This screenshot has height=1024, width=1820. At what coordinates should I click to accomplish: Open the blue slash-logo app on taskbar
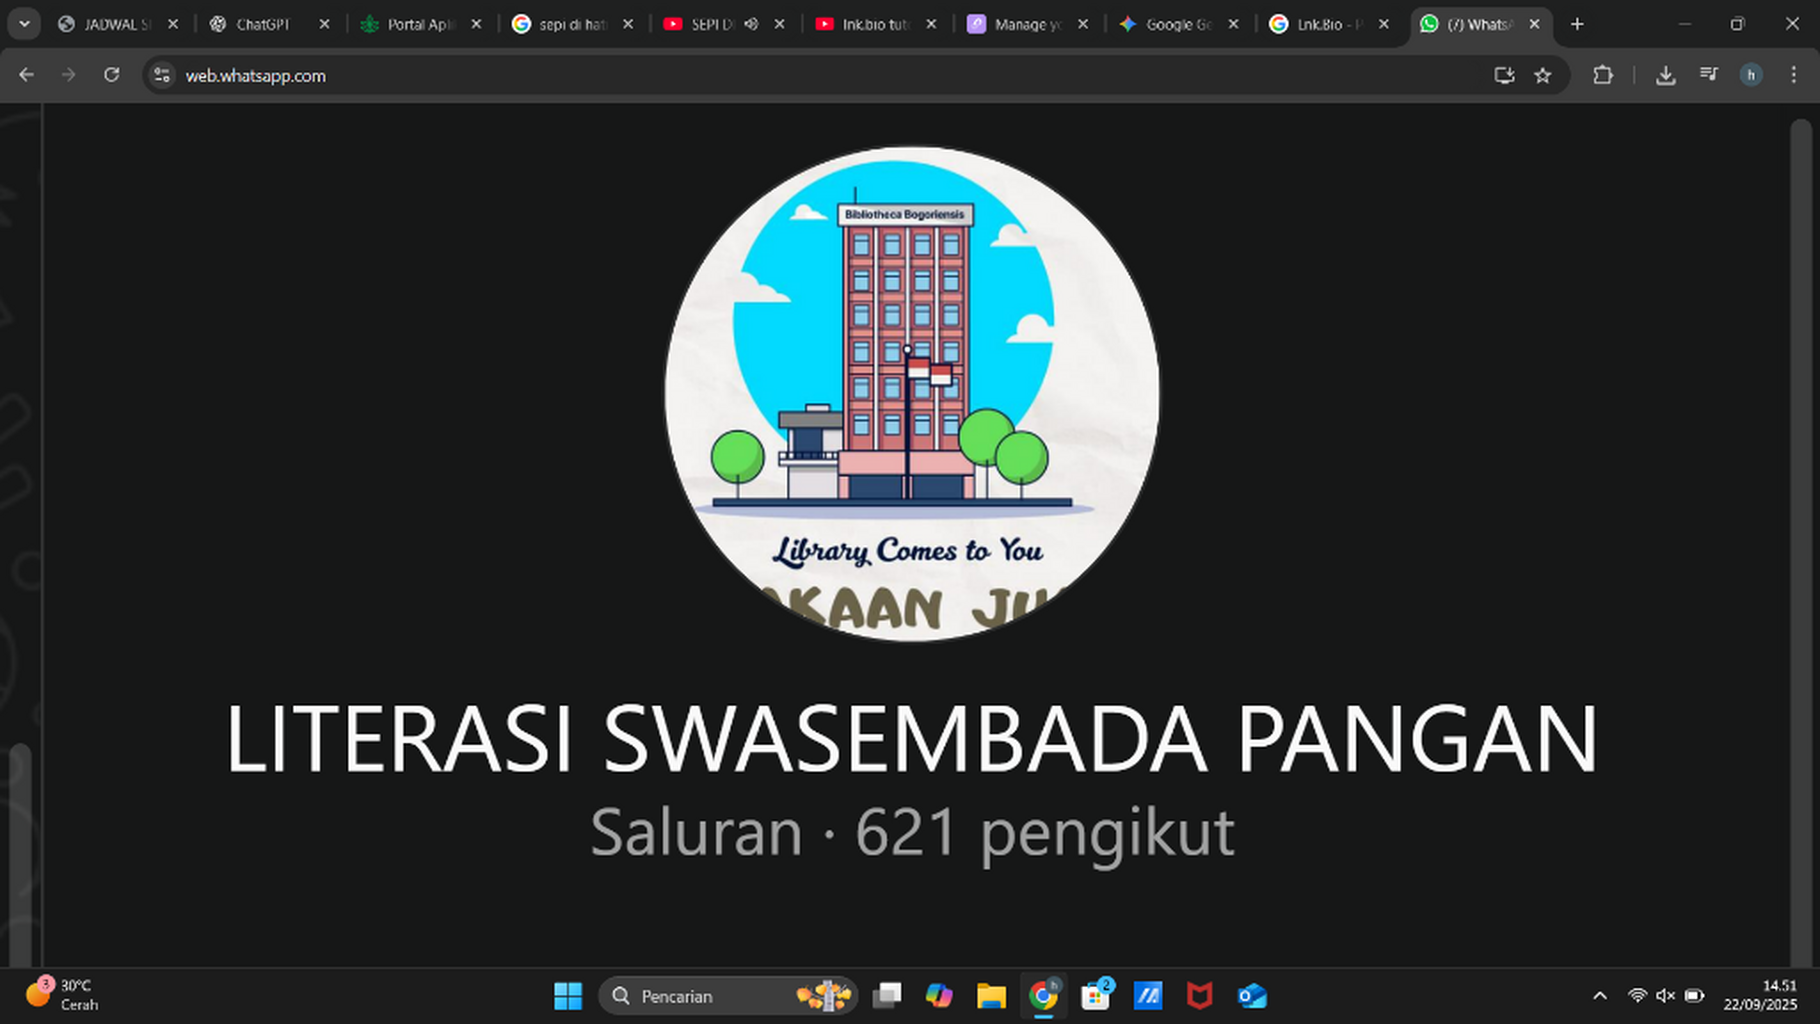click(1148, 996)
